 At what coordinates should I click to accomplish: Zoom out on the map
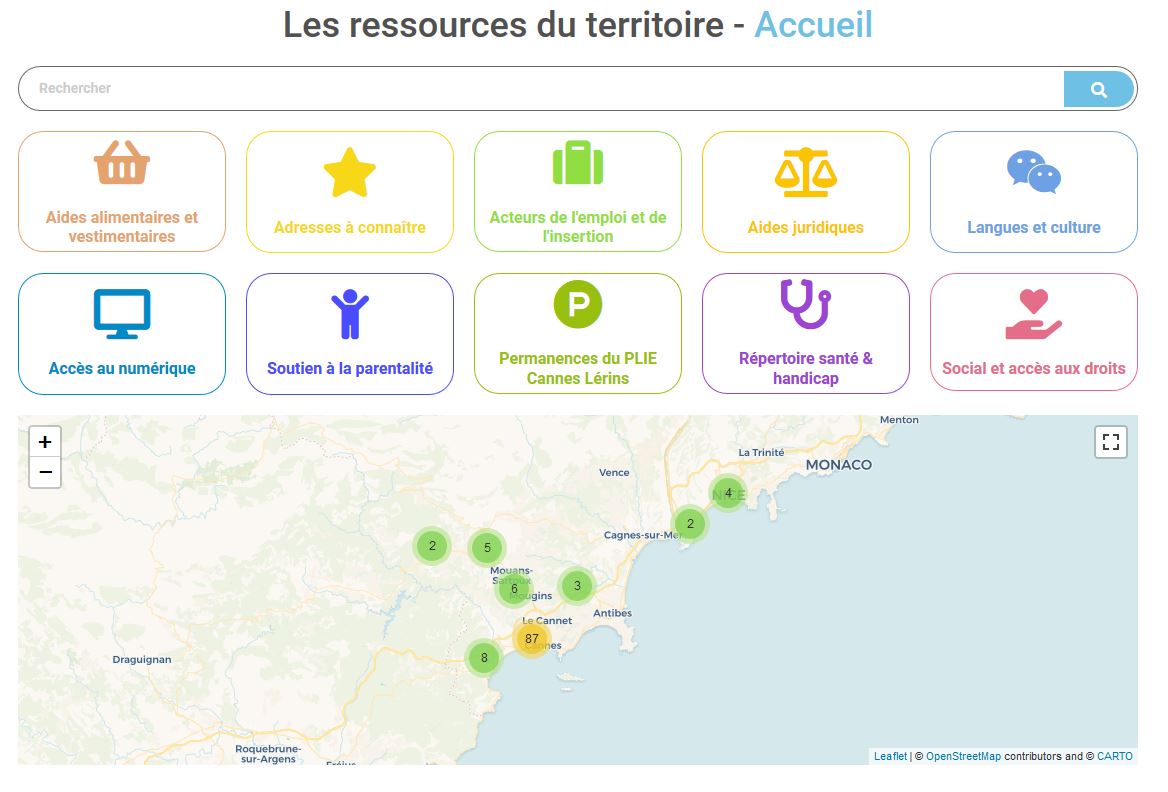click(45, 472)
